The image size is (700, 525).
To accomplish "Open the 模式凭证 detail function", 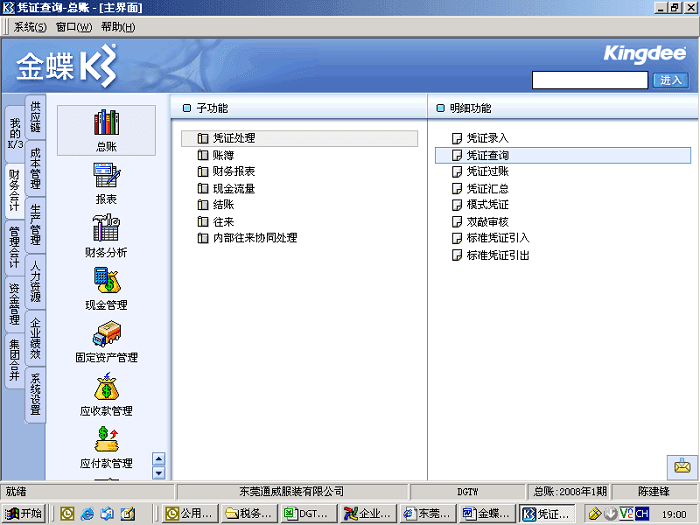I will (480, 205).
